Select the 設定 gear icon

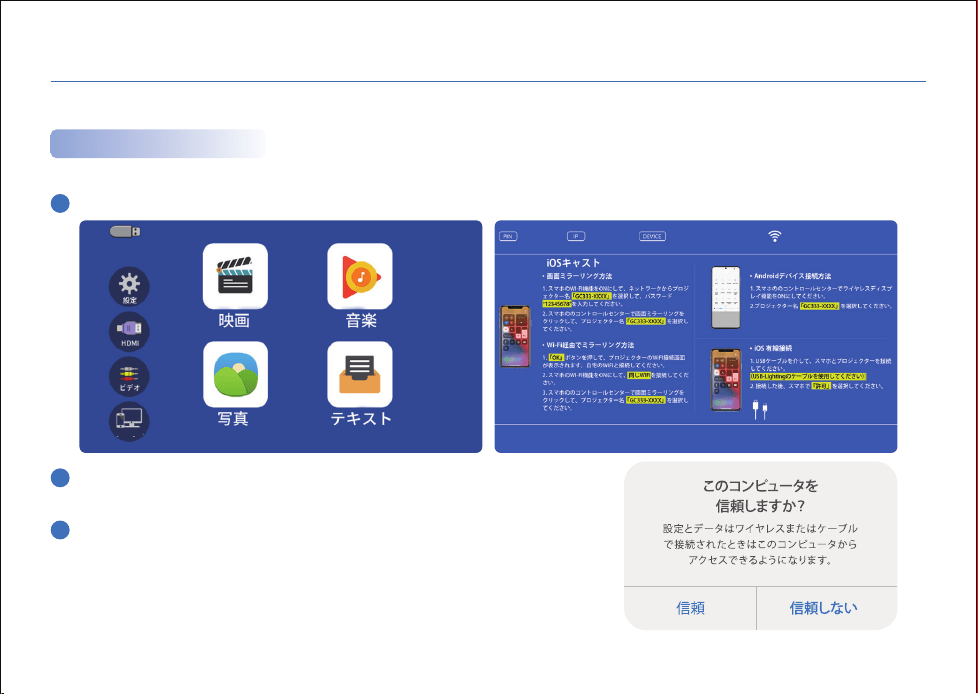[129, 286]
